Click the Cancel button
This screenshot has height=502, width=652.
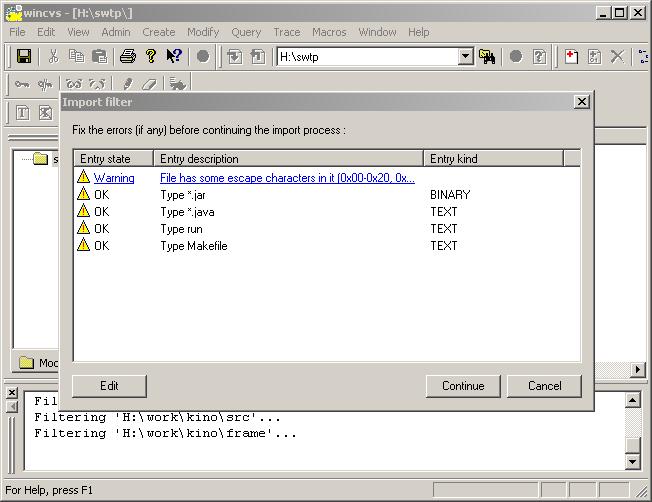[544, 386]
